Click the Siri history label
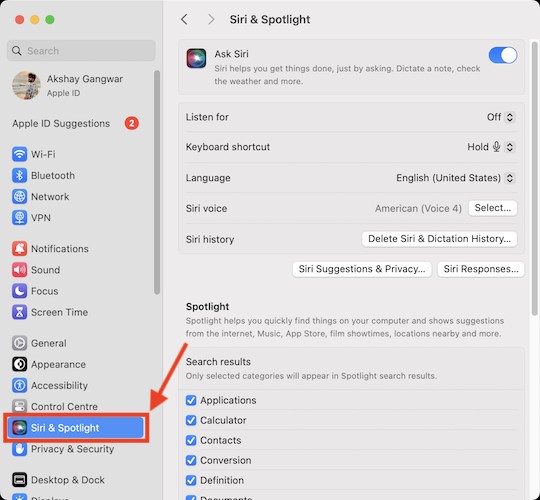Viewport: 540px width, 500px height. tap(210, 239)
